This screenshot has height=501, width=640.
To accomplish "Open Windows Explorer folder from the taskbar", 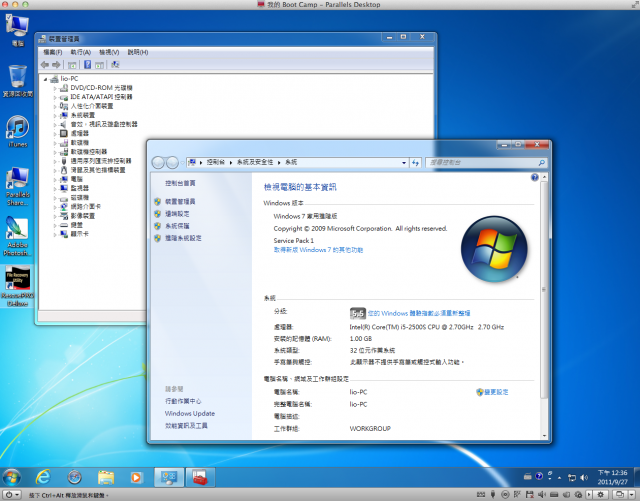I will click(x=106, y=477).
